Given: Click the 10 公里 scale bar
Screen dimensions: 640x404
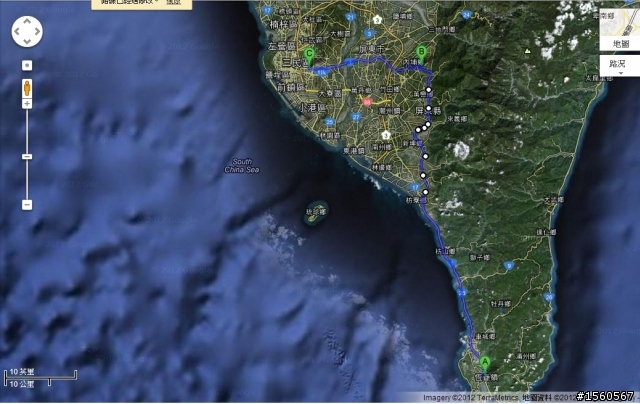Looking at the screenshot, I should 27,384.
